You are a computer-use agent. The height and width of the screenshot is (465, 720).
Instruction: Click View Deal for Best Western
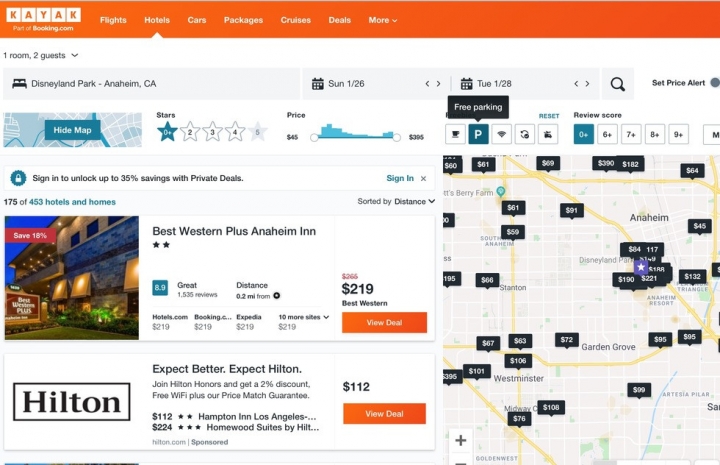(x=384, y=322)
